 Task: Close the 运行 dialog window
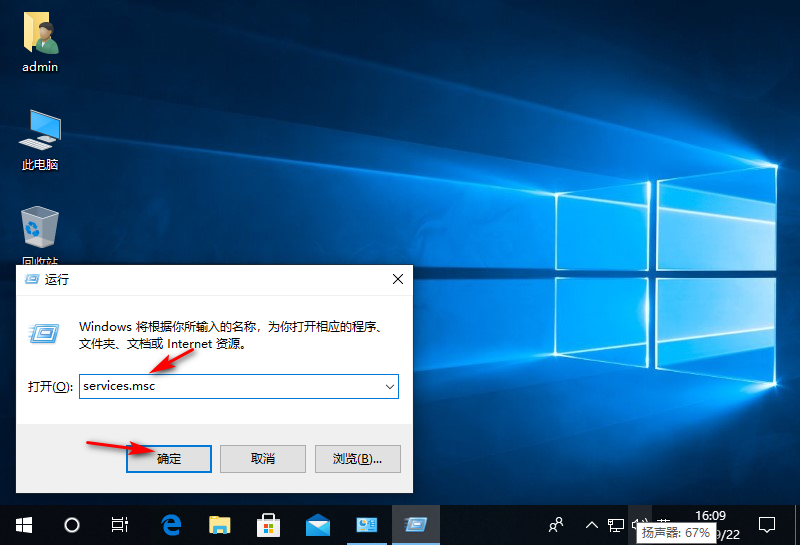point(397,279)
